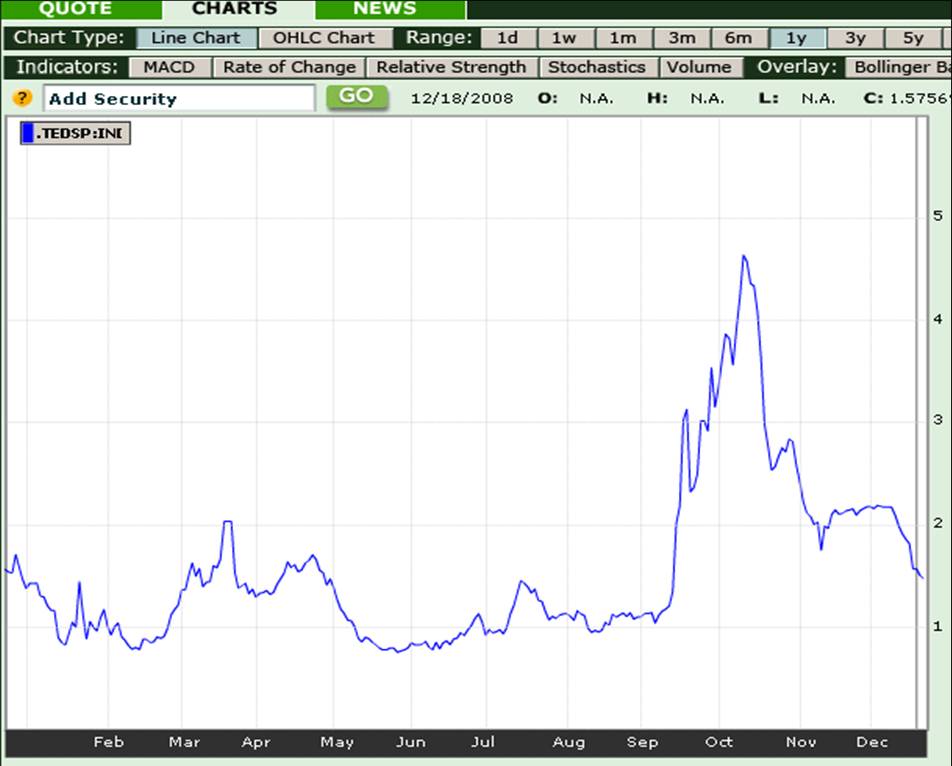Click the Nov label on time axis

click(801, 742)
